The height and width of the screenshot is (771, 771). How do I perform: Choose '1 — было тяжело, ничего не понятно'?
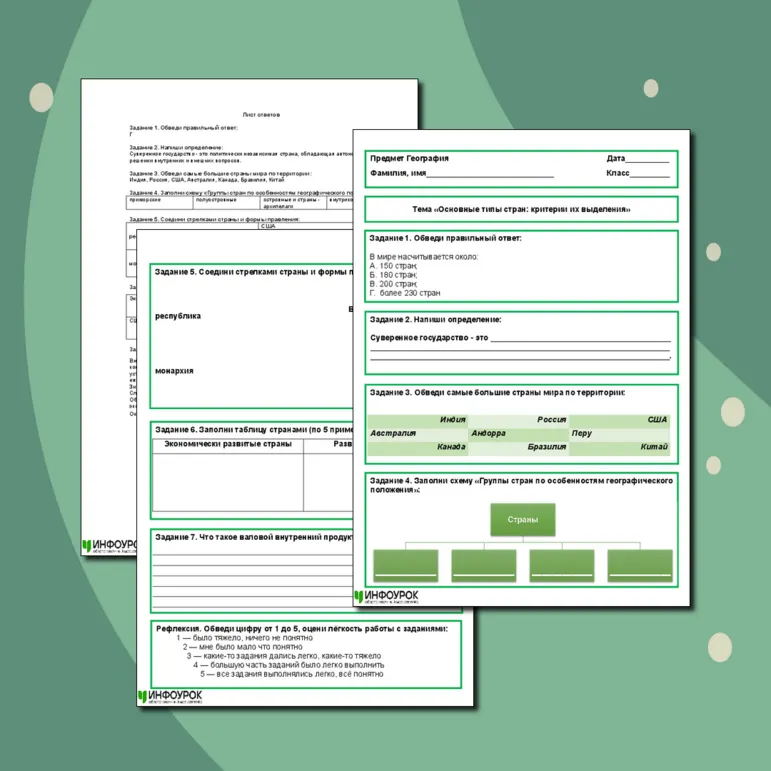[x=244, y=638]
